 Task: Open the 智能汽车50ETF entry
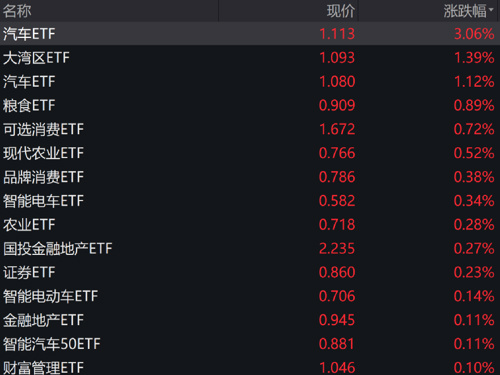click(x=250, y=344)
